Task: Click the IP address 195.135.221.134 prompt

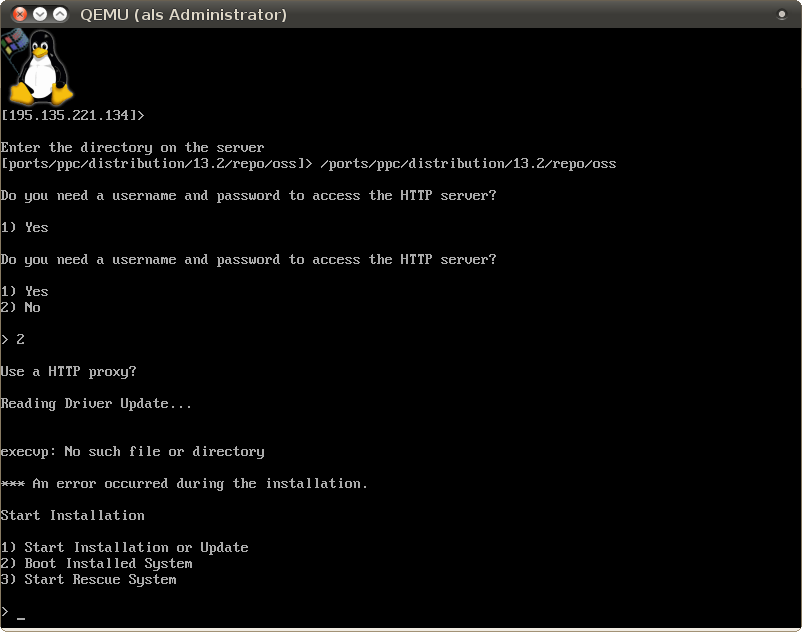Action: point(72,115)
